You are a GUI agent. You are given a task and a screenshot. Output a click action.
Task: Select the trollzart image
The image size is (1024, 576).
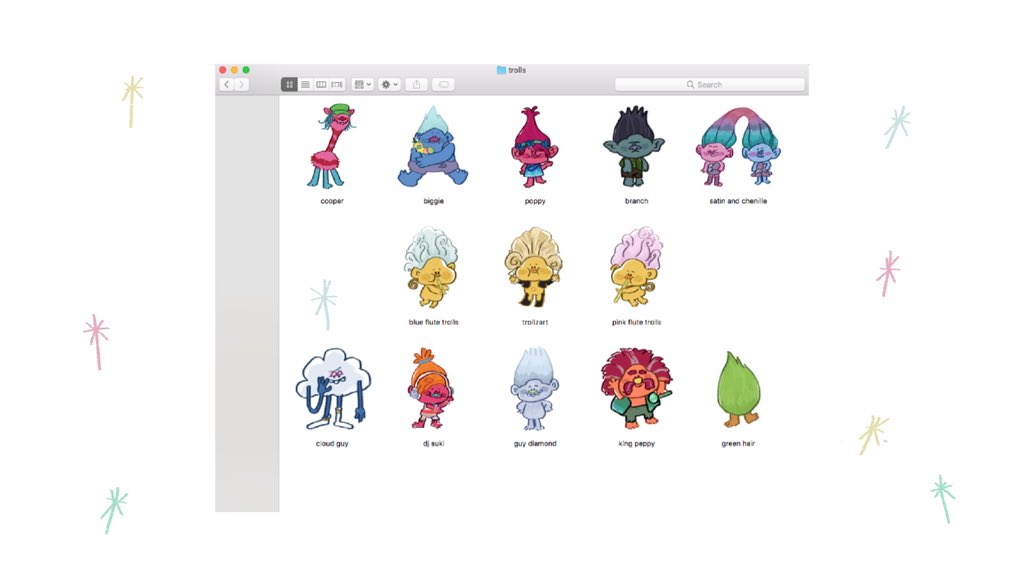[534, 267]
